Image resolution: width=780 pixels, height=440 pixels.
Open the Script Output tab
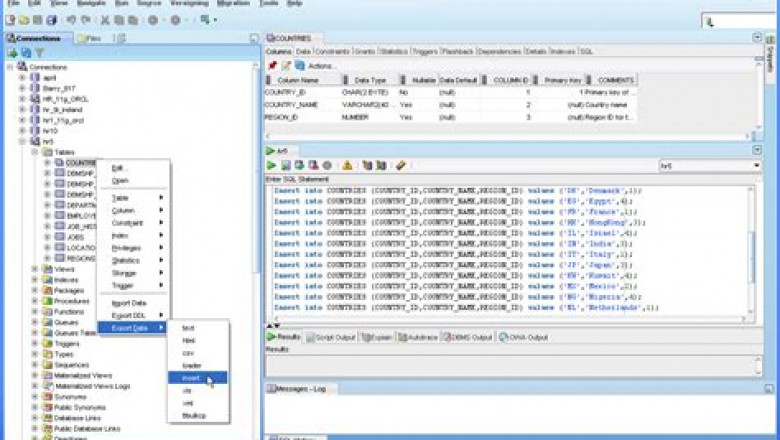[330, 337]
